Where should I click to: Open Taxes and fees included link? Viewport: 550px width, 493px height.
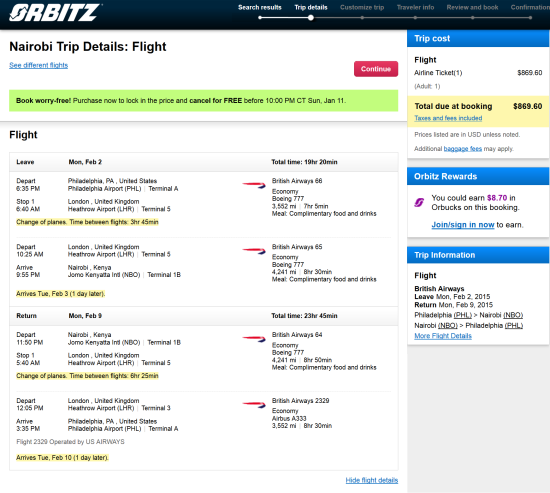tap(448, 118)
